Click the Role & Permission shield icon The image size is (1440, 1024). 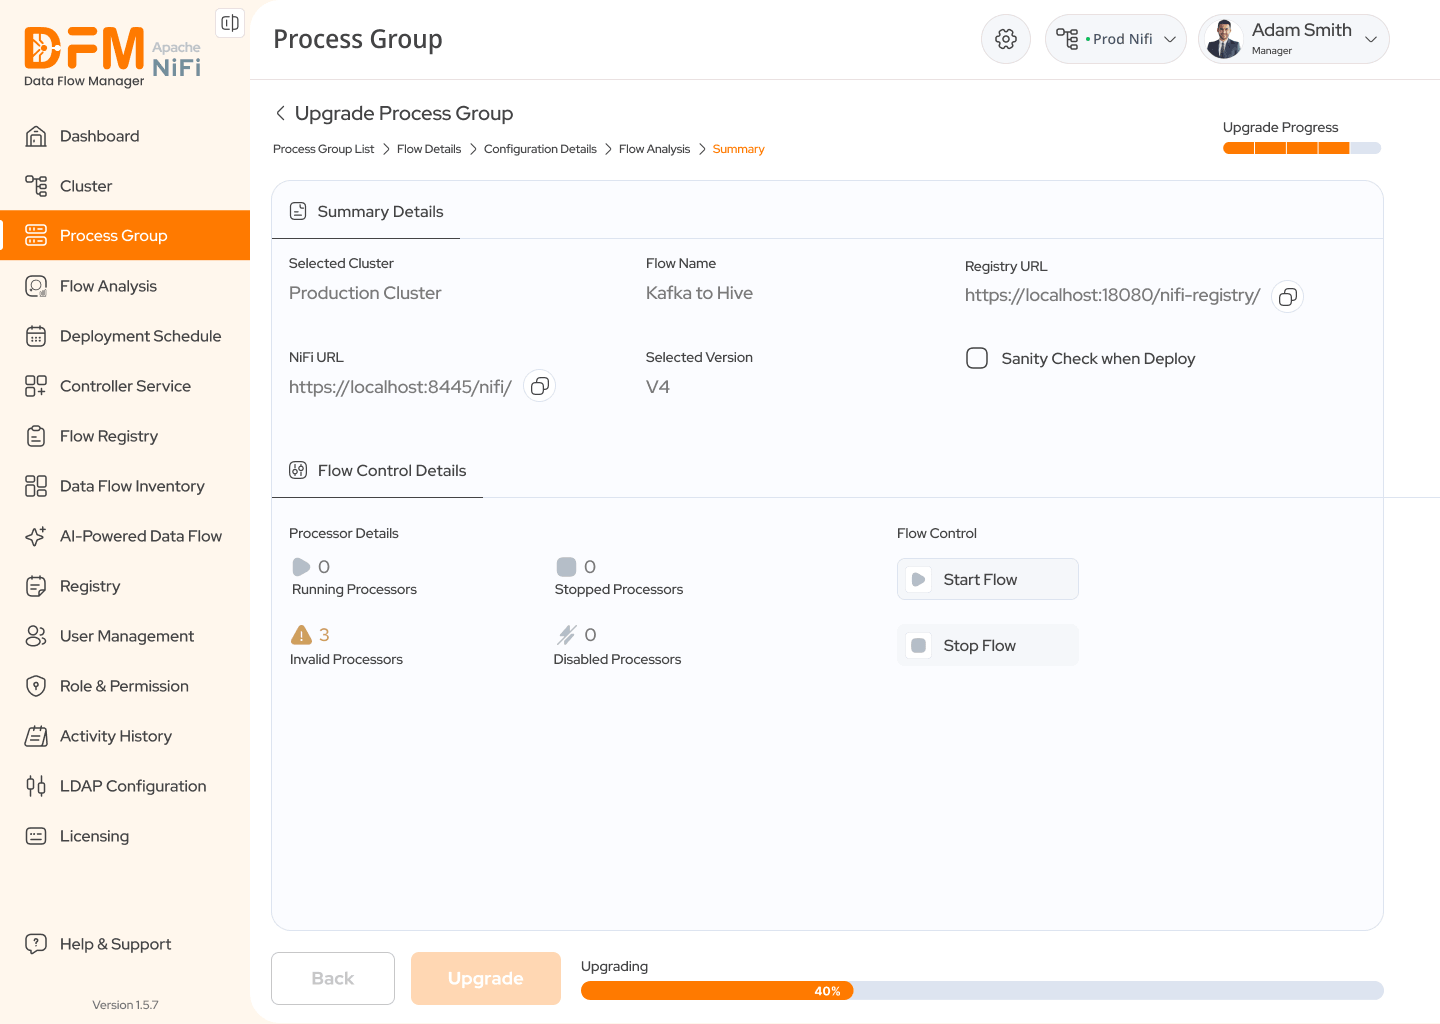[x=36, y=686]
